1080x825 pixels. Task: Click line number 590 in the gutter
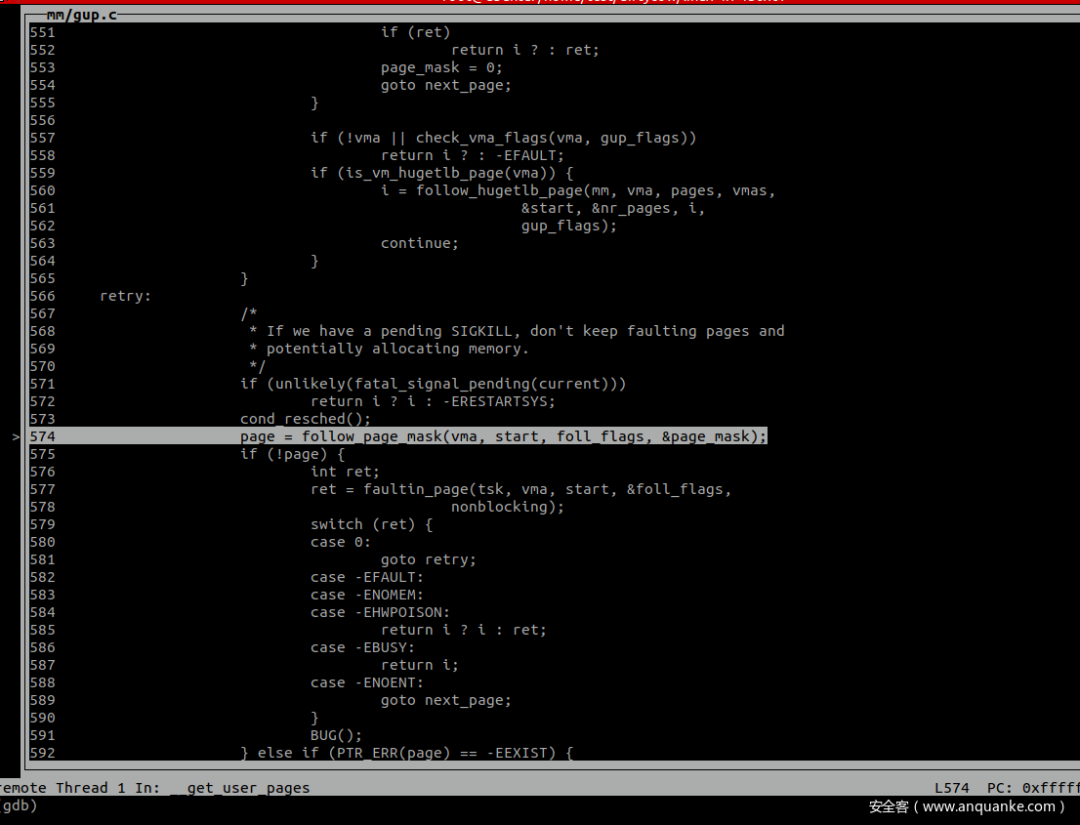[x=42, y=718]
